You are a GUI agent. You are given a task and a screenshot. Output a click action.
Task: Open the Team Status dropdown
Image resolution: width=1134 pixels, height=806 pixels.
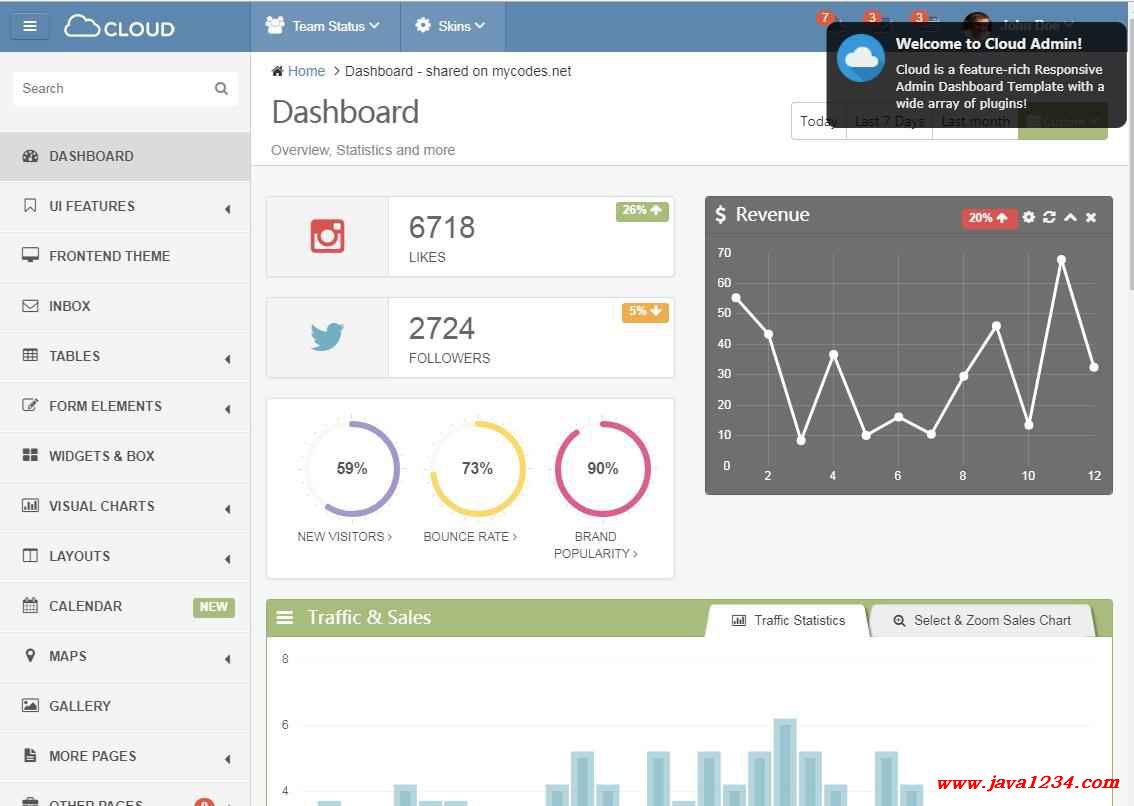click(323, 26)
